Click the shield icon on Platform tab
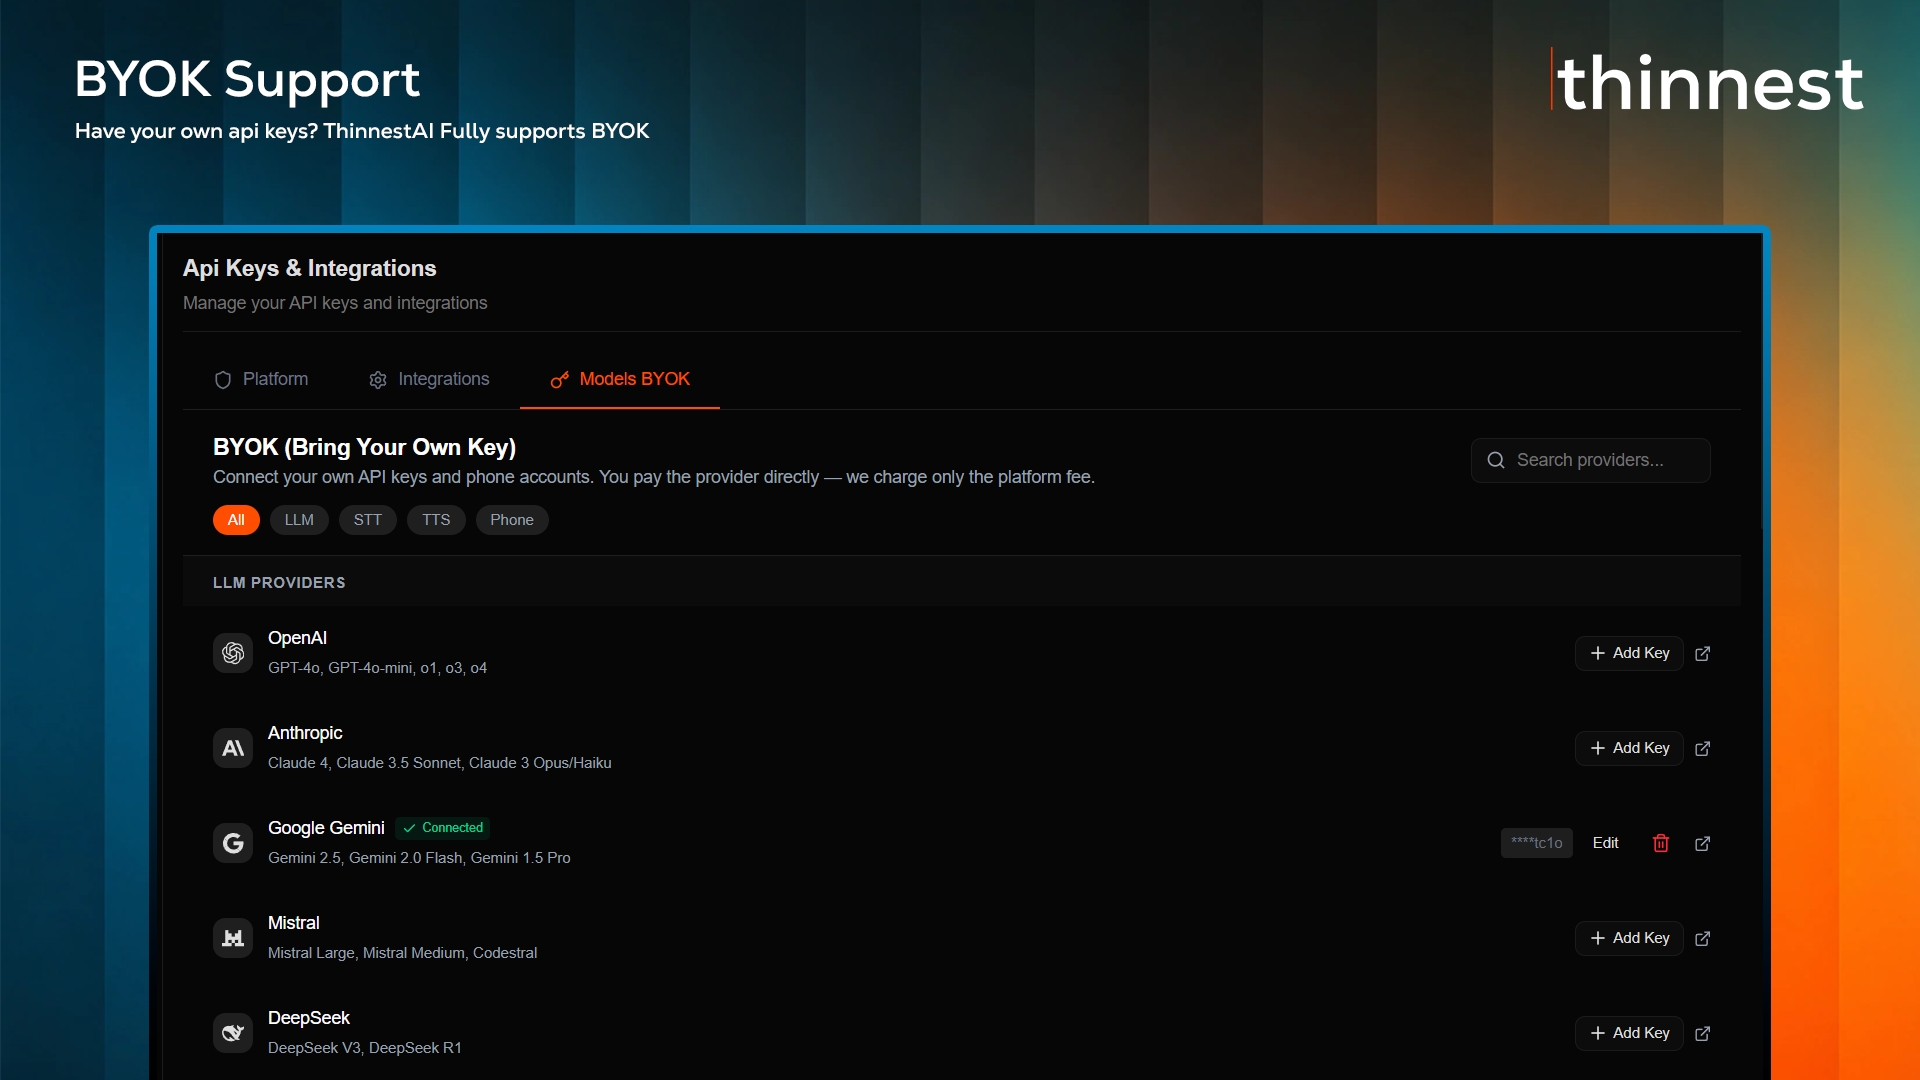Viewport: 1920px width, 1080px height. click(223, 380)
